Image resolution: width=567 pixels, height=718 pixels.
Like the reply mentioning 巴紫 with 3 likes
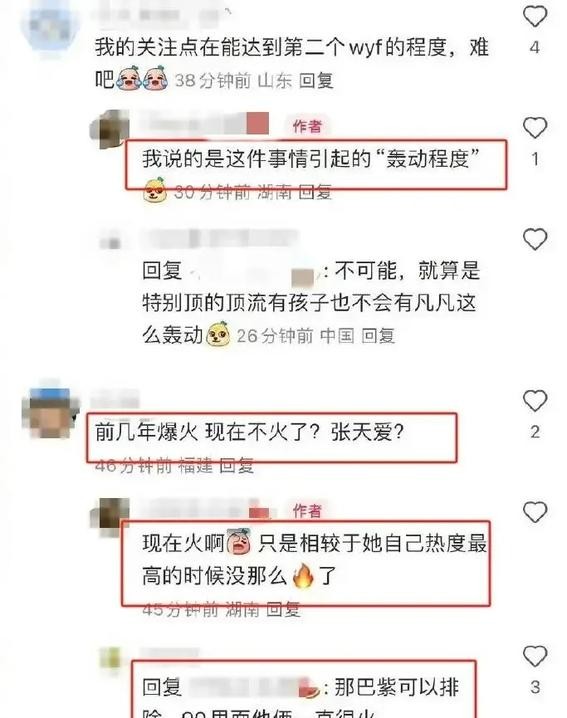pos(534,656)
